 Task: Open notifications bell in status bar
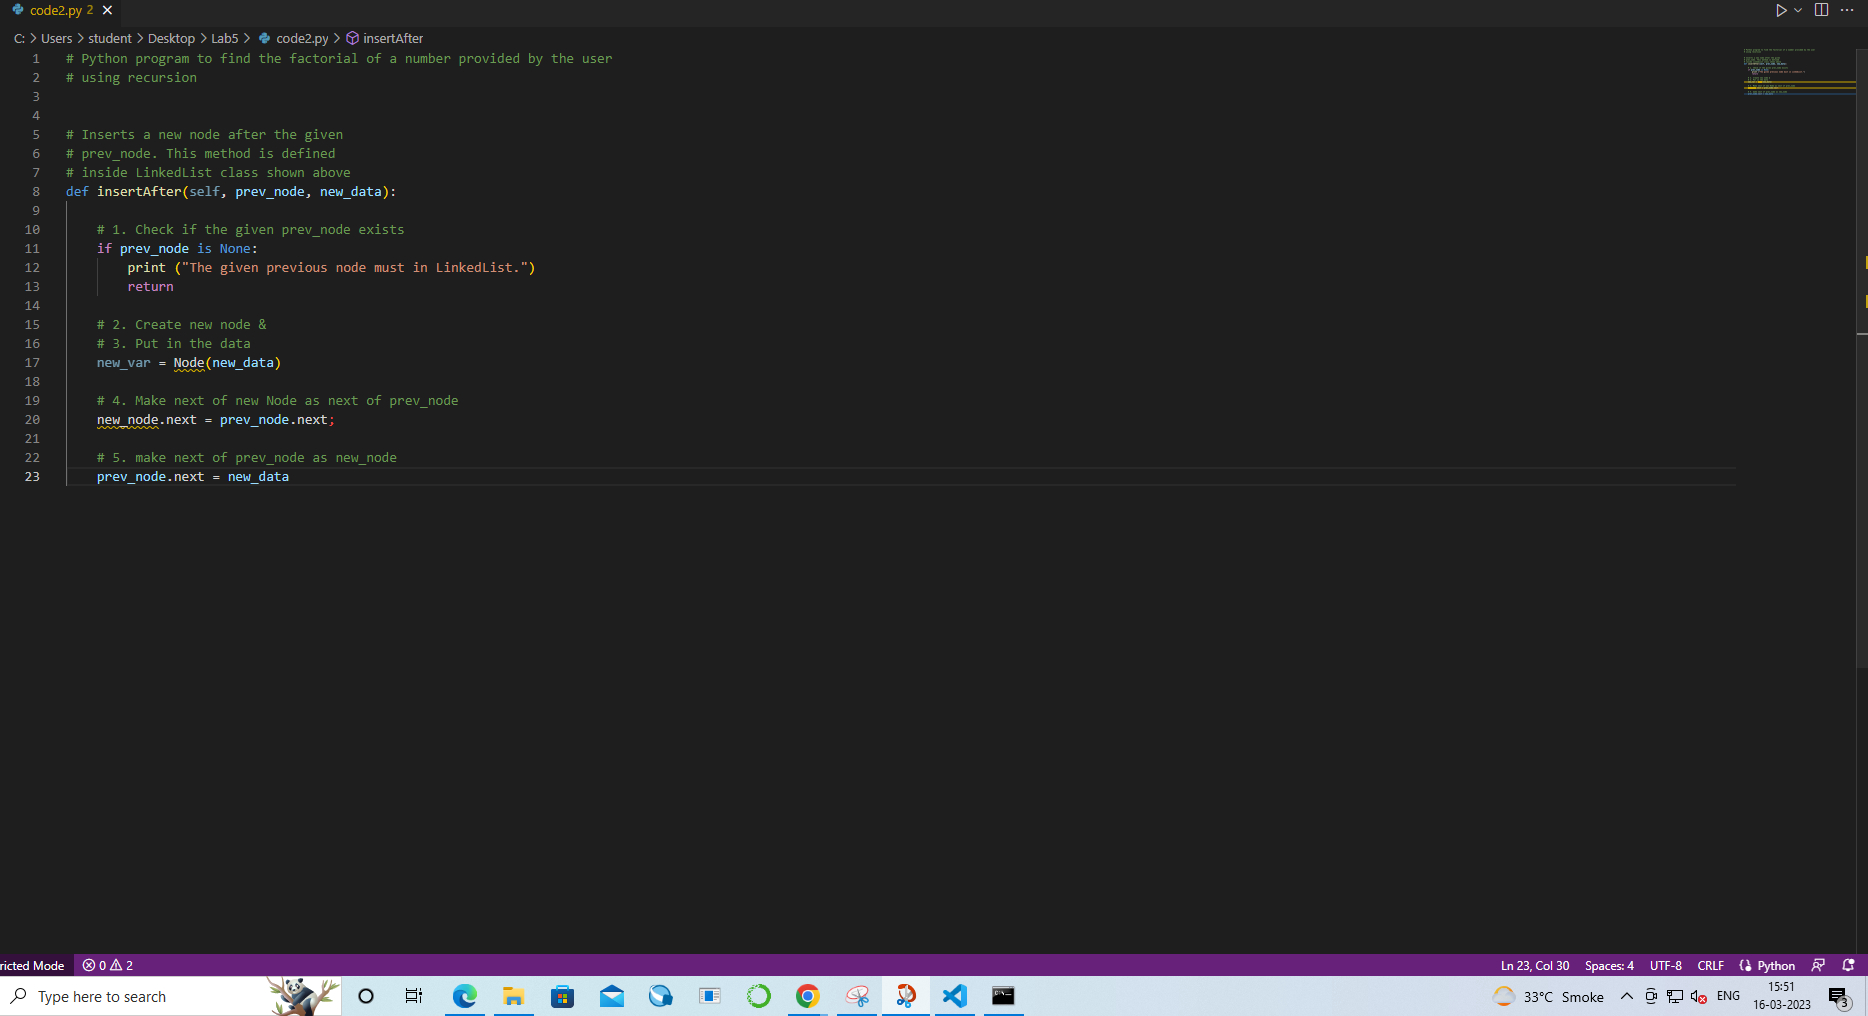pos(1848,965)
